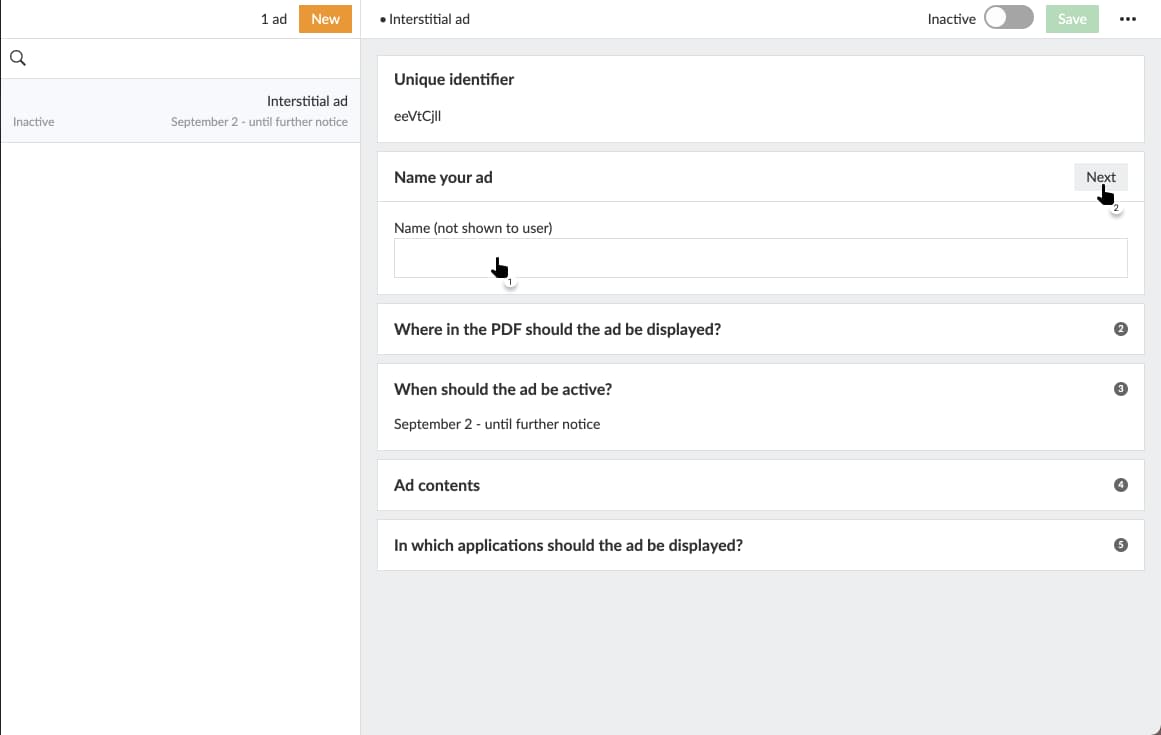
Task: Click the search magnifier icon
Action: 17,58
